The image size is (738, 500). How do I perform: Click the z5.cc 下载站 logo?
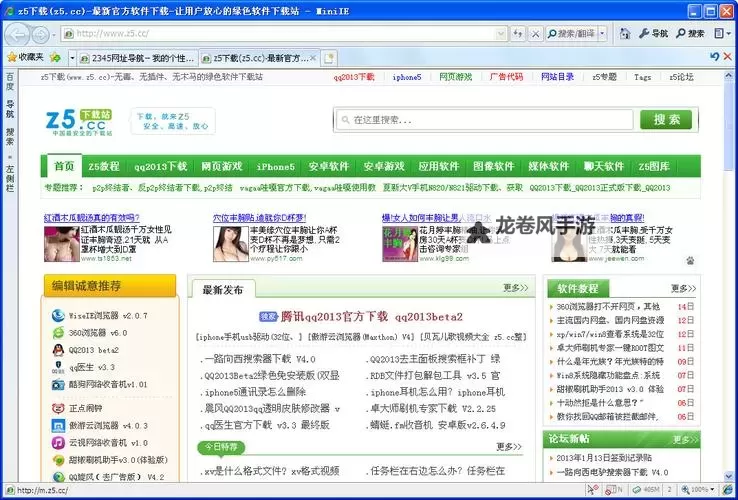click(79, 122)
